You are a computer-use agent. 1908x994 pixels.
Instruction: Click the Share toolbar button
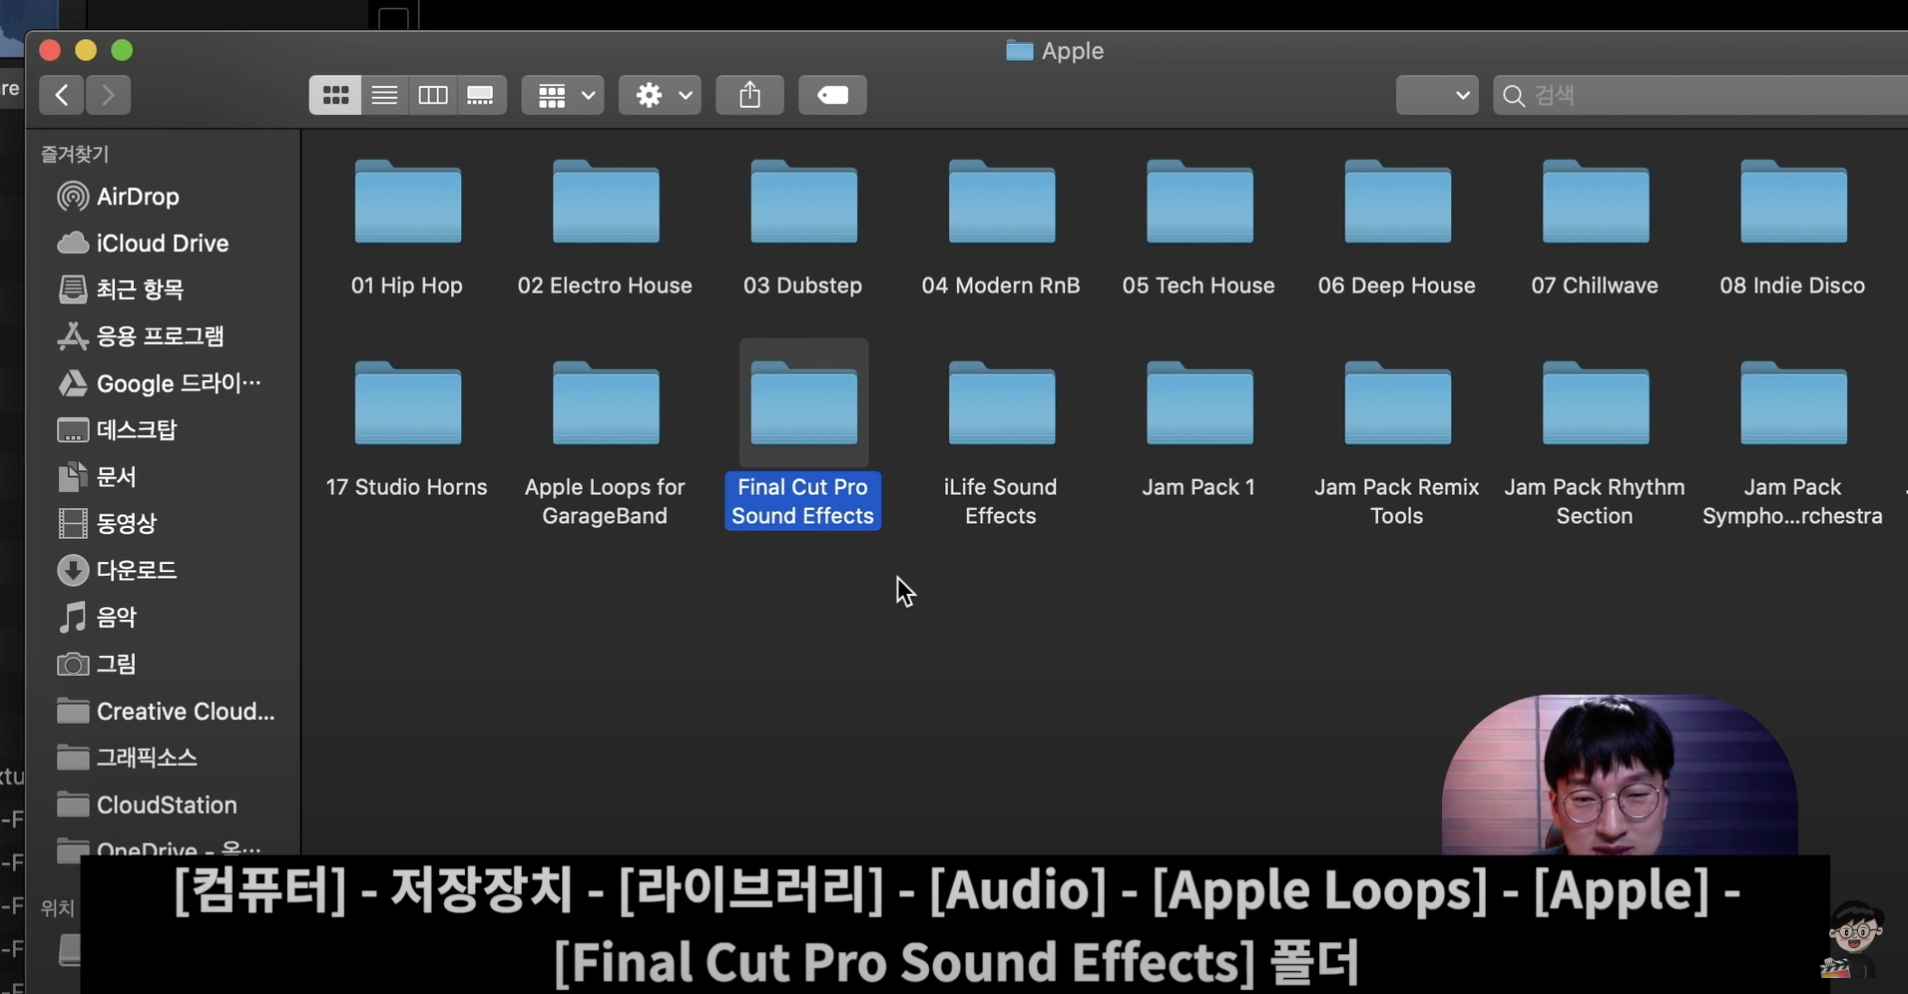(750, 95)
